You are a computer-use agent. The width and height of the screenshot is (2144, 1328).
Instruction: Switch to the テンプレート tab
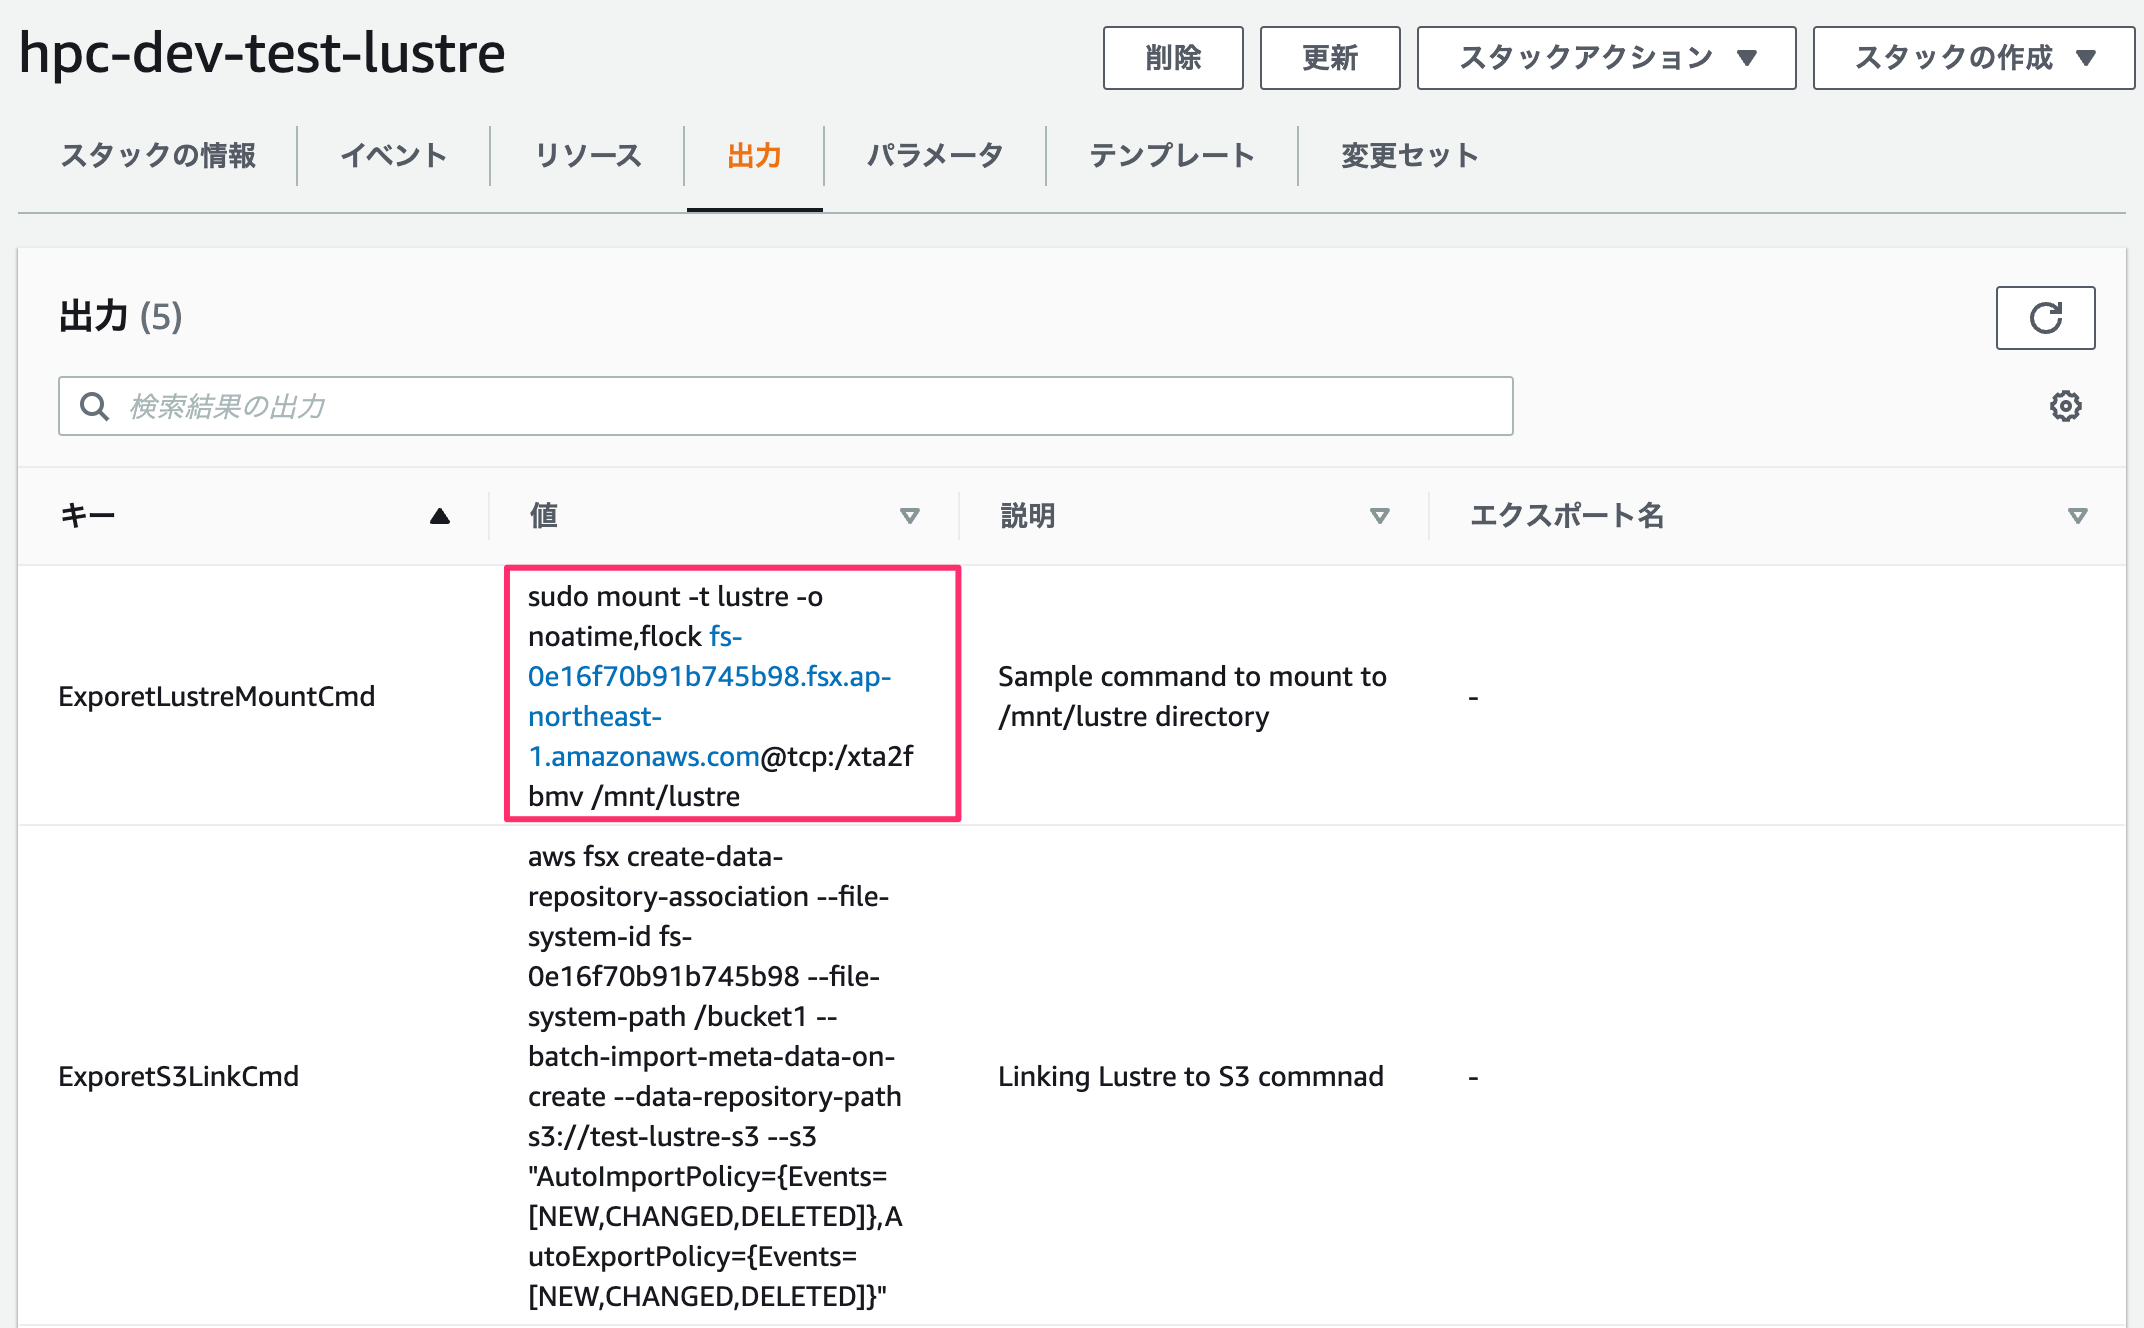click(1172, 156)
